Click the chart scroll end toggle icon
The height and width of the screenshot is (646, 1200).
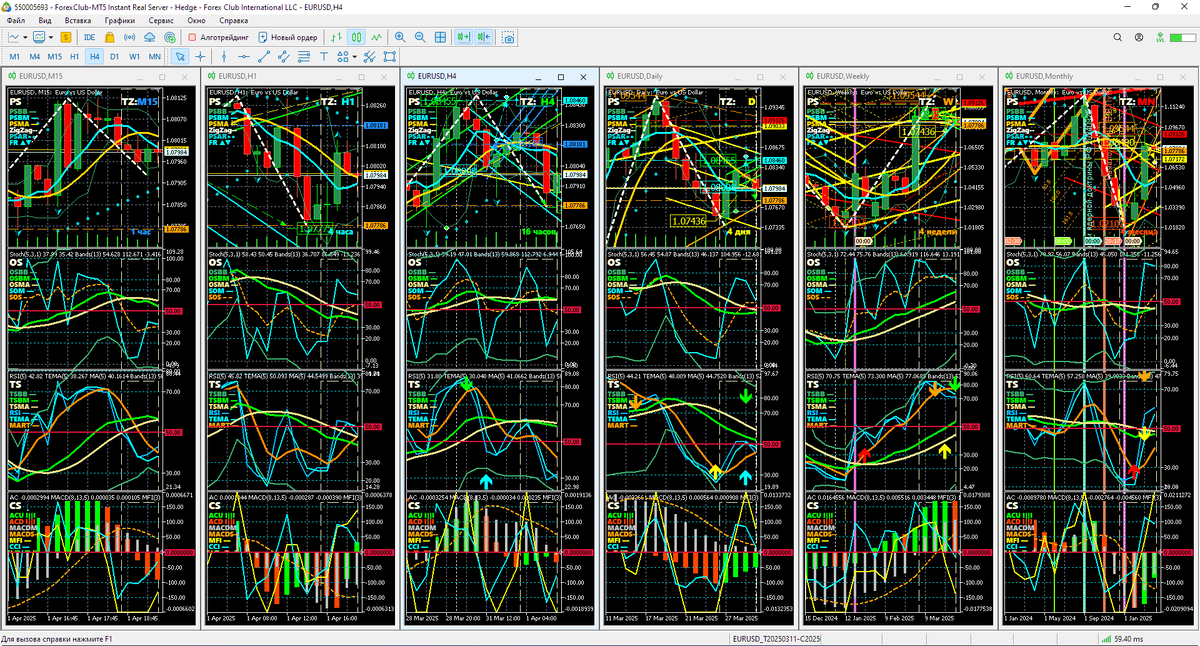point(464,37)
